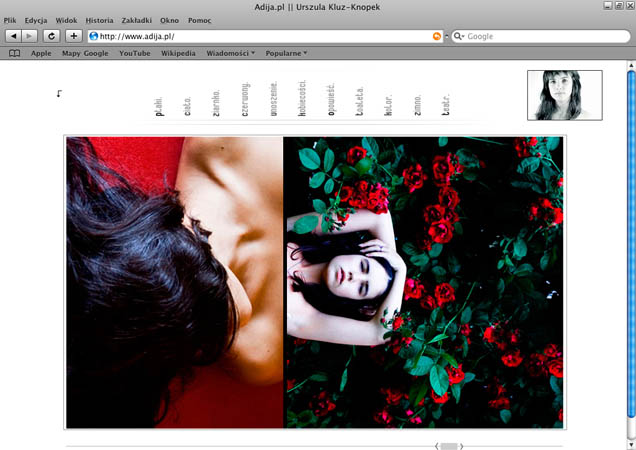Expand the Wiadomości bookmarks dropdown
636x450 pixels.
click(230, 53)
